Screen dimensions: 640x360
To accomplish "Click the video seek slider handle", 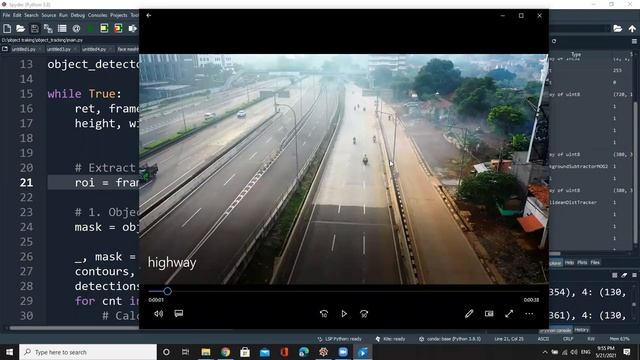I will coord(167,291).
